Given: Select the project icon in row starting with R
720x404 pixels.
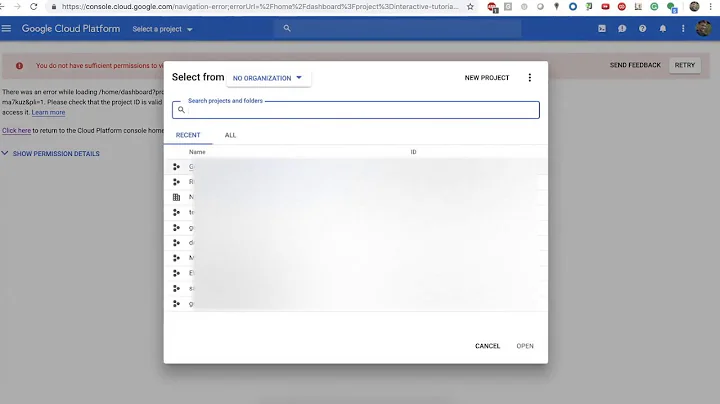Looking at the screenshot, I should (x=176, y=182).
